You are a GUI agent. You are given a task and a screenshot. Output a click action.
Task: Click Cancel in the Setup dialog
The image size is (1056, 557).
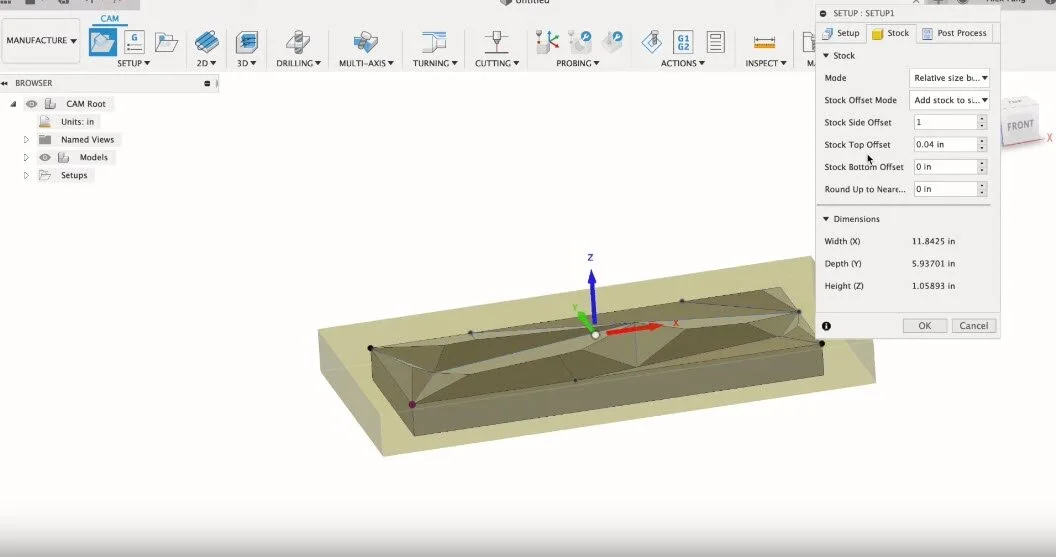pos(974,326)
